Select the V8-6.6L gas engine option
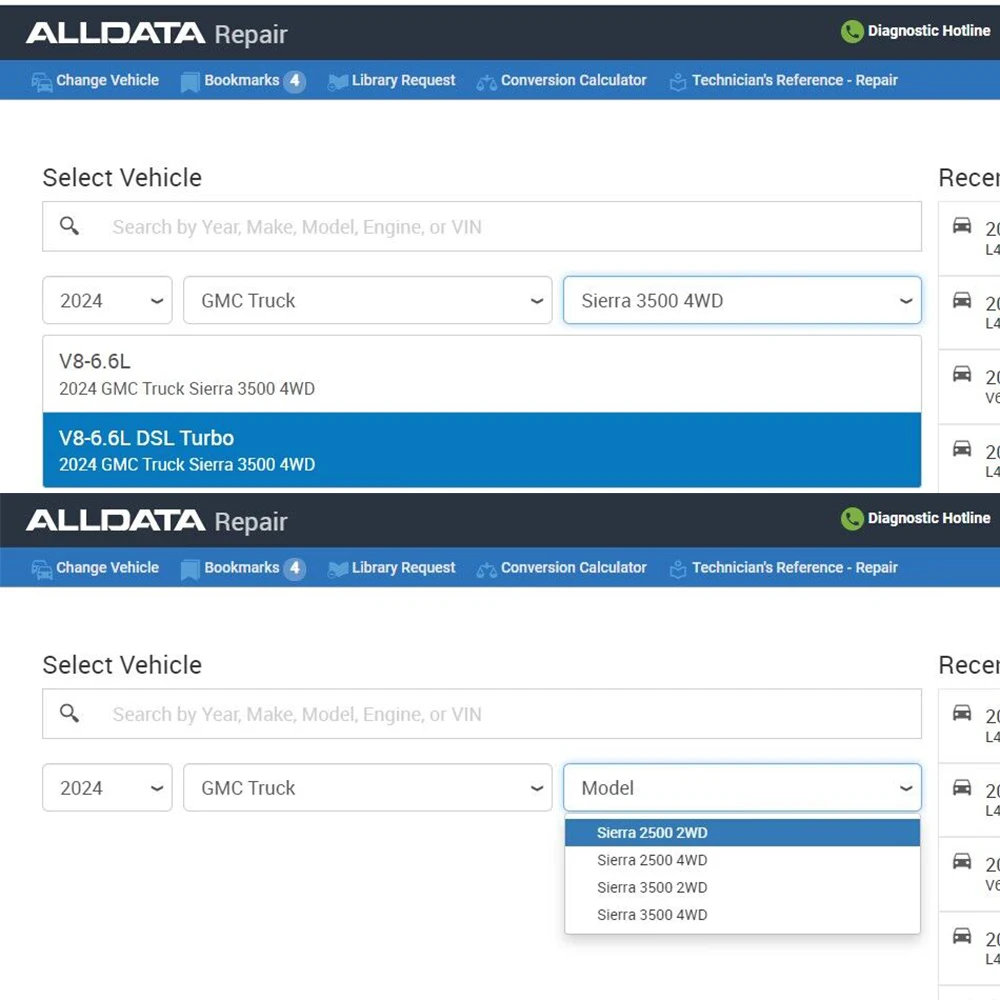1000x1000 pixels. tap(482, 374)
